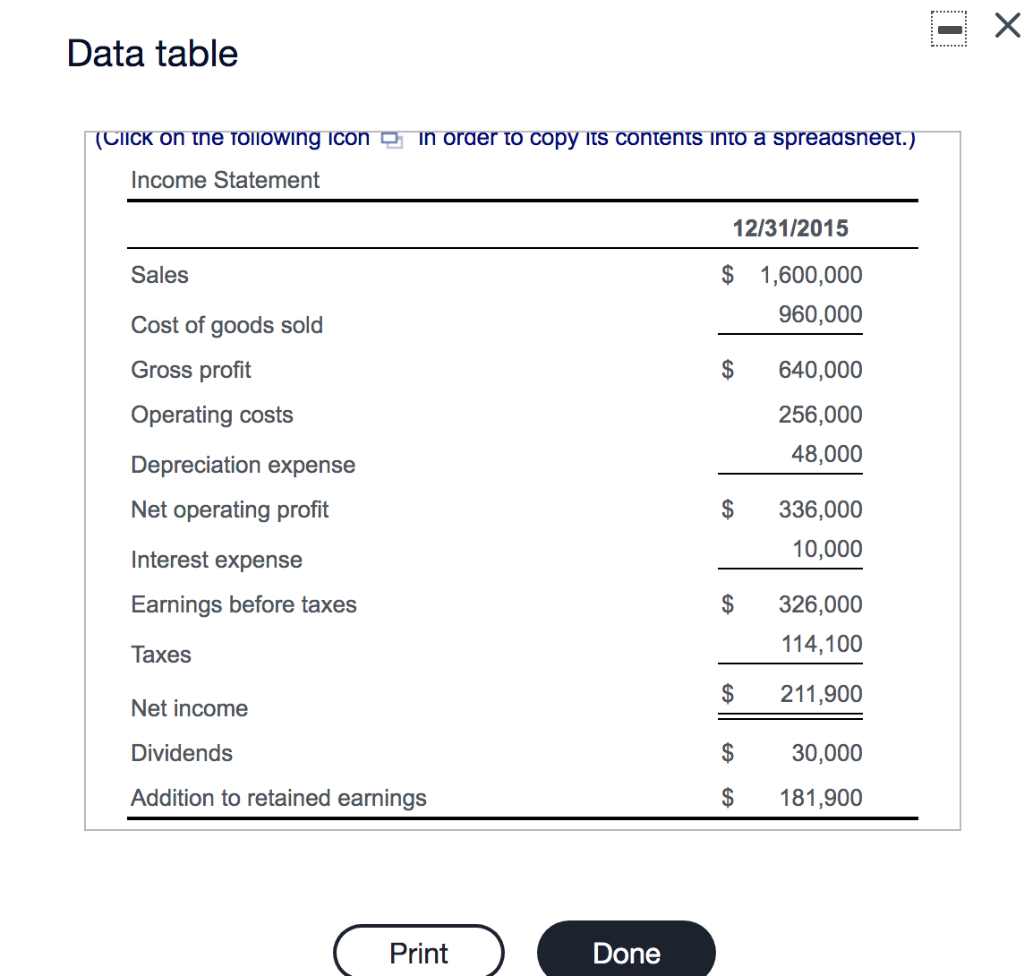Viewport: 1024px width, 976px height.
Task: Select the Gross profit amount 640,000
Action: click(x=820, y=370)
